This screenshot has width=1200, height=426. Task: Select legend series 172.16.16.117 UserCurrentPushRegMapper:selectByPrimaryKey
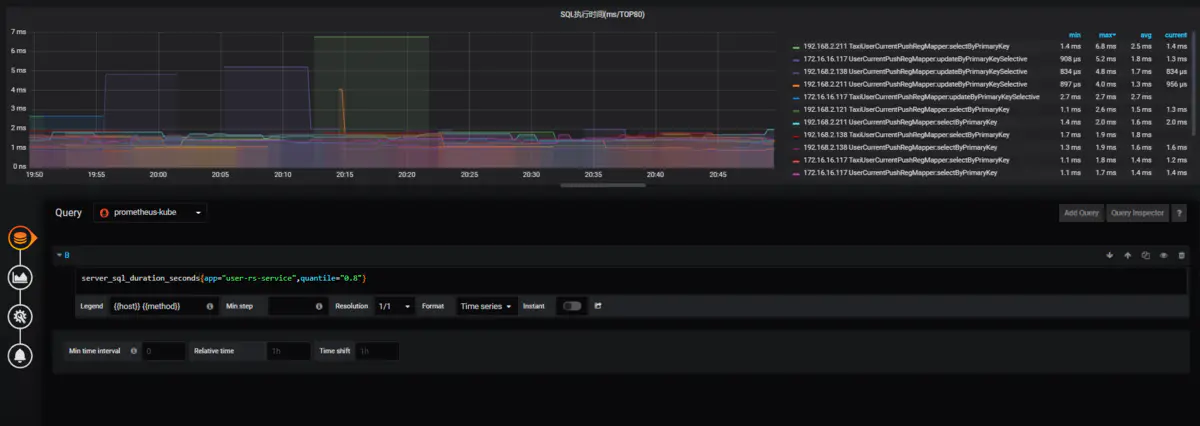[900, 172]
